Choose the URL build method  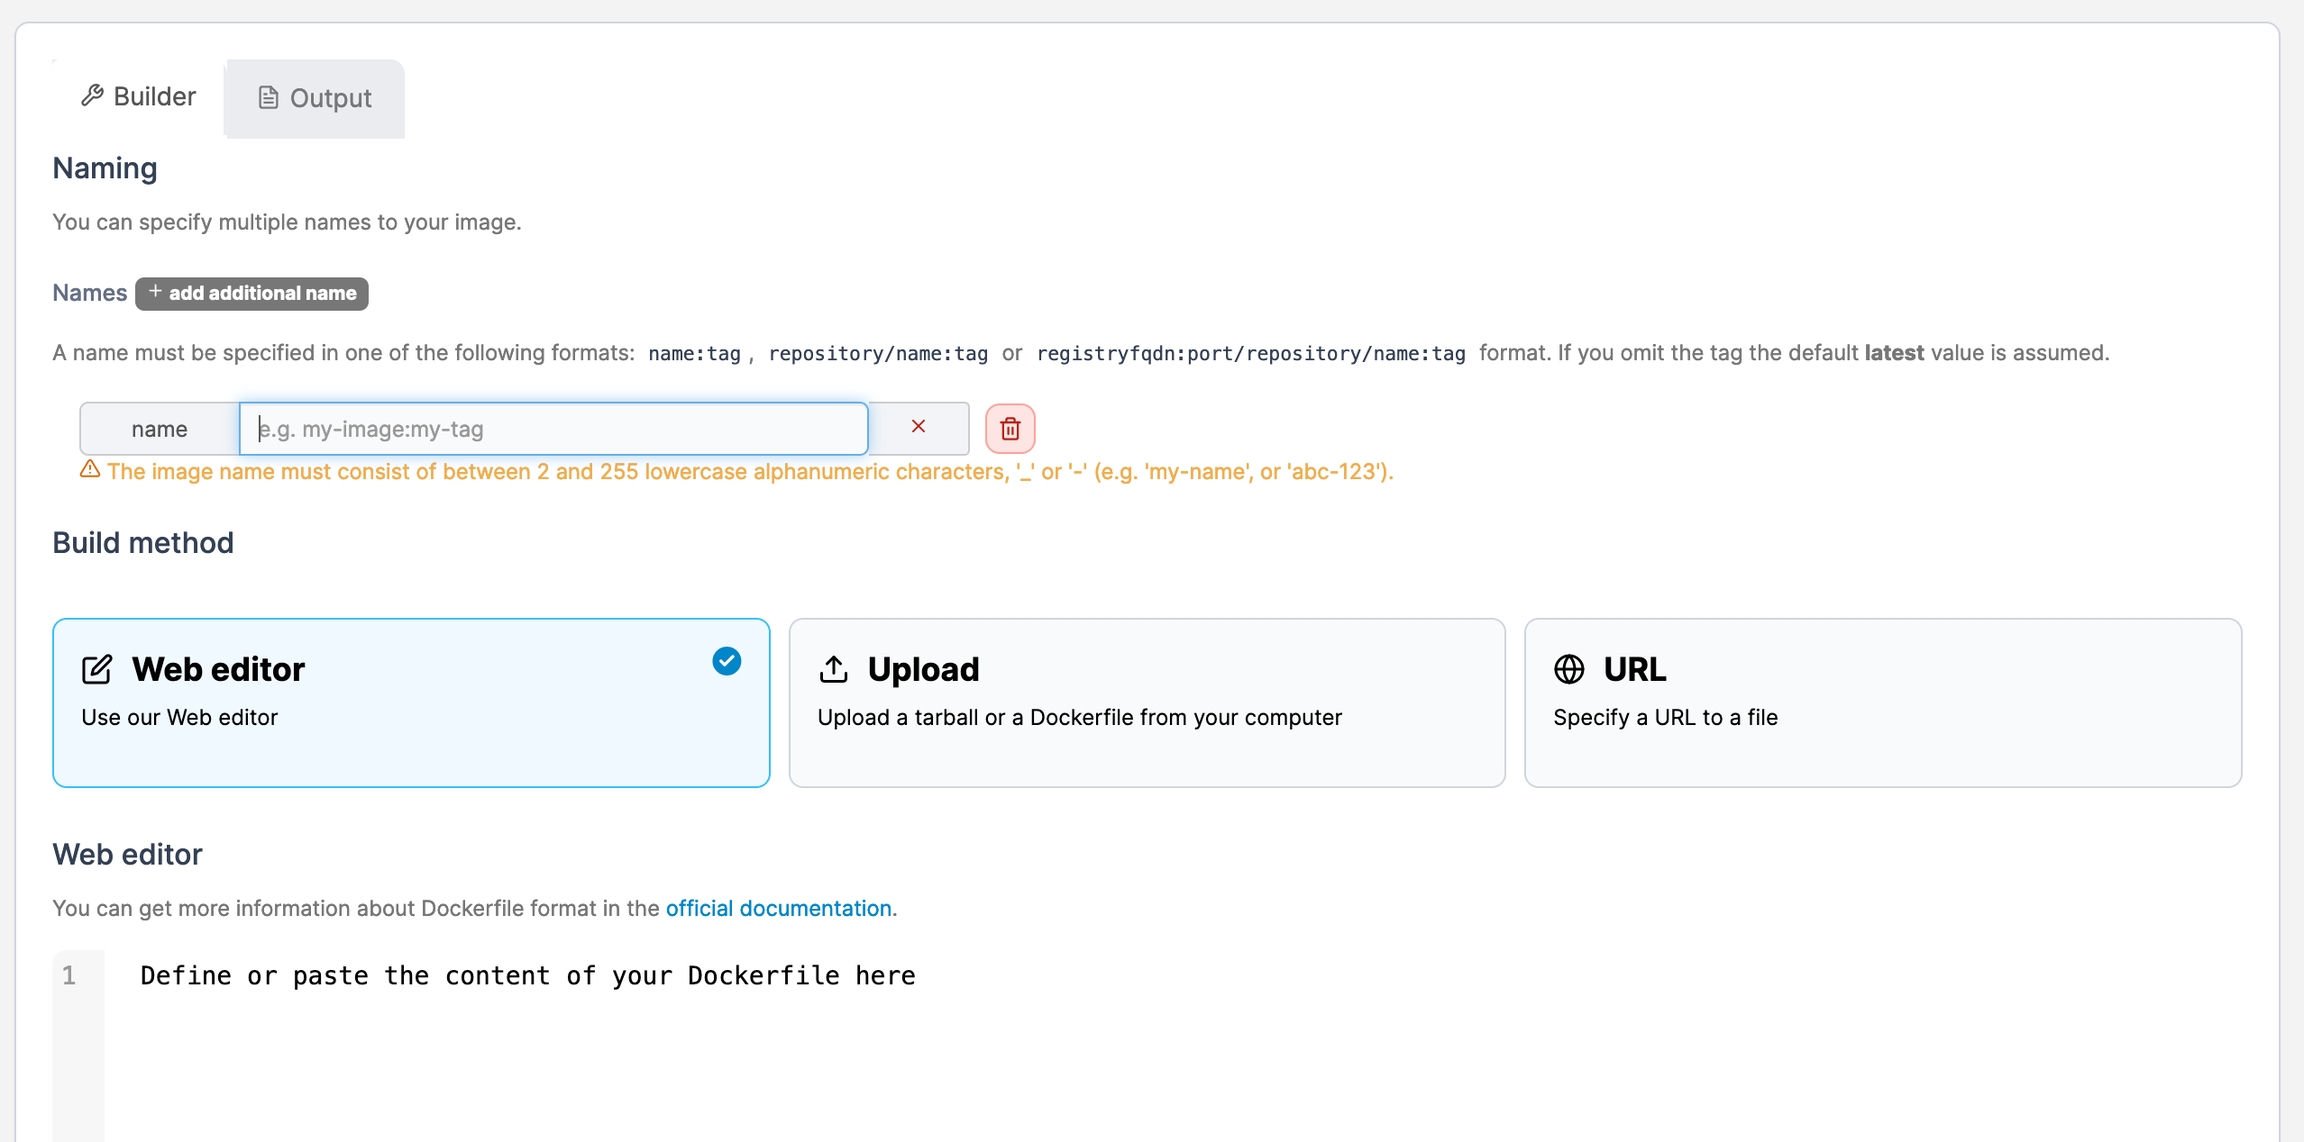[x=1882, y=703]
